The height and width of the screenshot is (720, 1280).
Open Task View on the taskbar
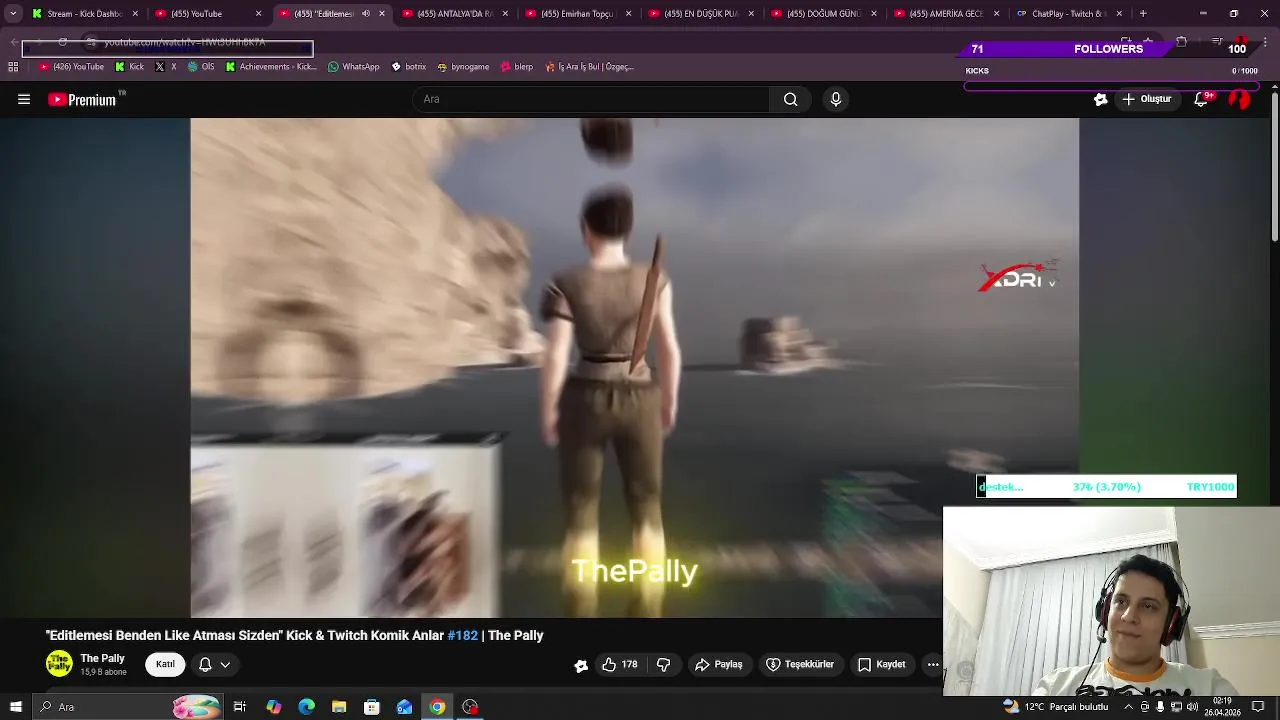click(240, 707)
